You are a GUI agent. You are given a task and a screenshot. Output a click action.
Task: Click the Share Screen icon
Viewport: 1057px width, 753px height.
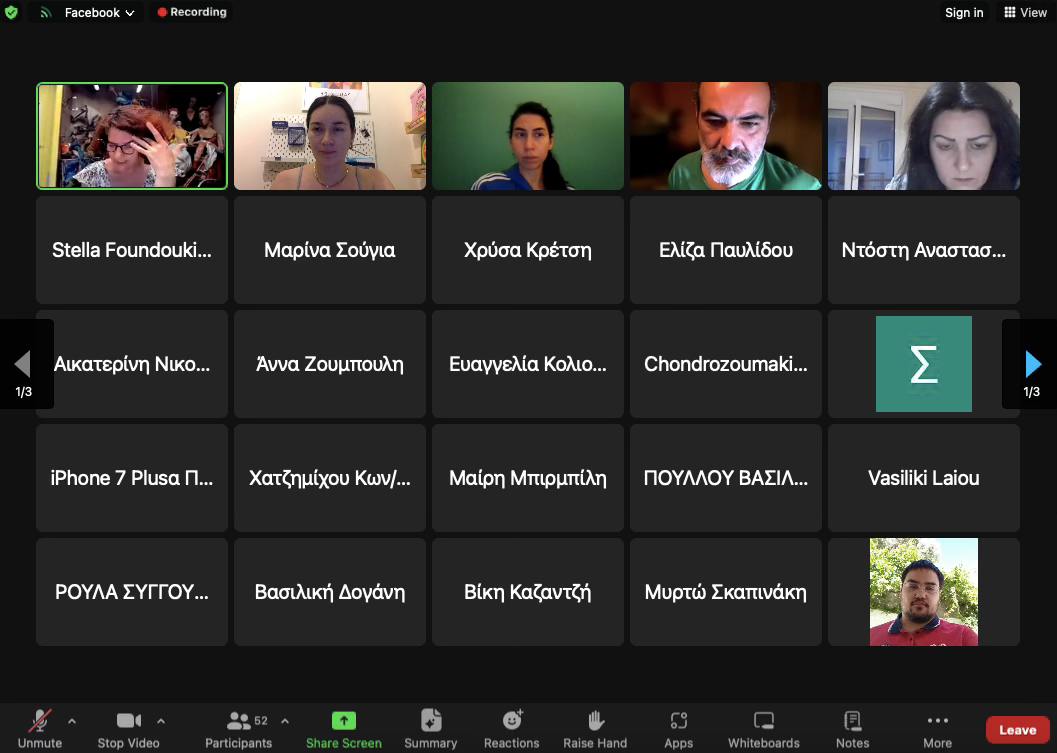(x=343, y=721)
